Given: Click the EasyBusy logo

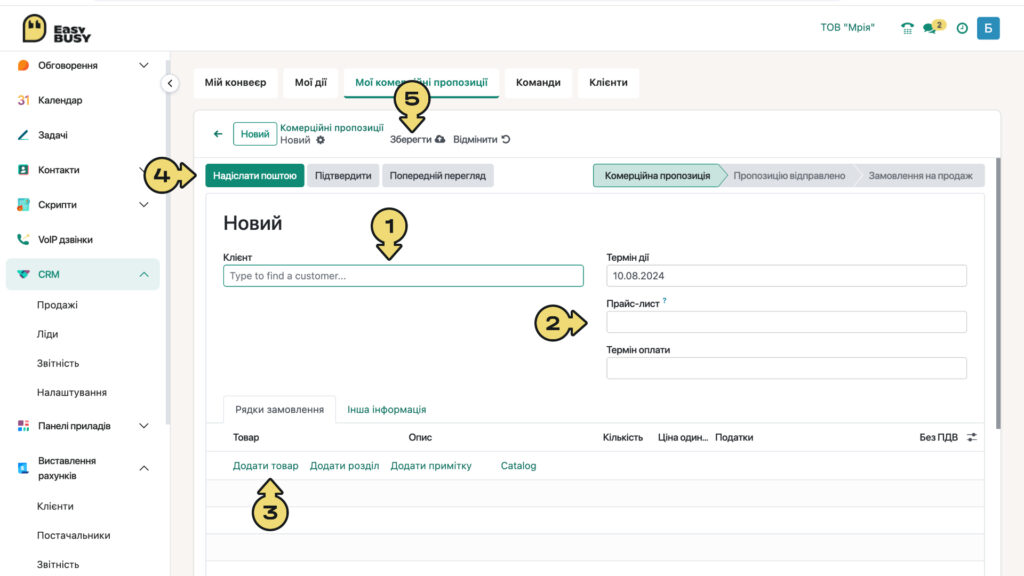Looking at the screenshot, I should [x=56, y=29].
